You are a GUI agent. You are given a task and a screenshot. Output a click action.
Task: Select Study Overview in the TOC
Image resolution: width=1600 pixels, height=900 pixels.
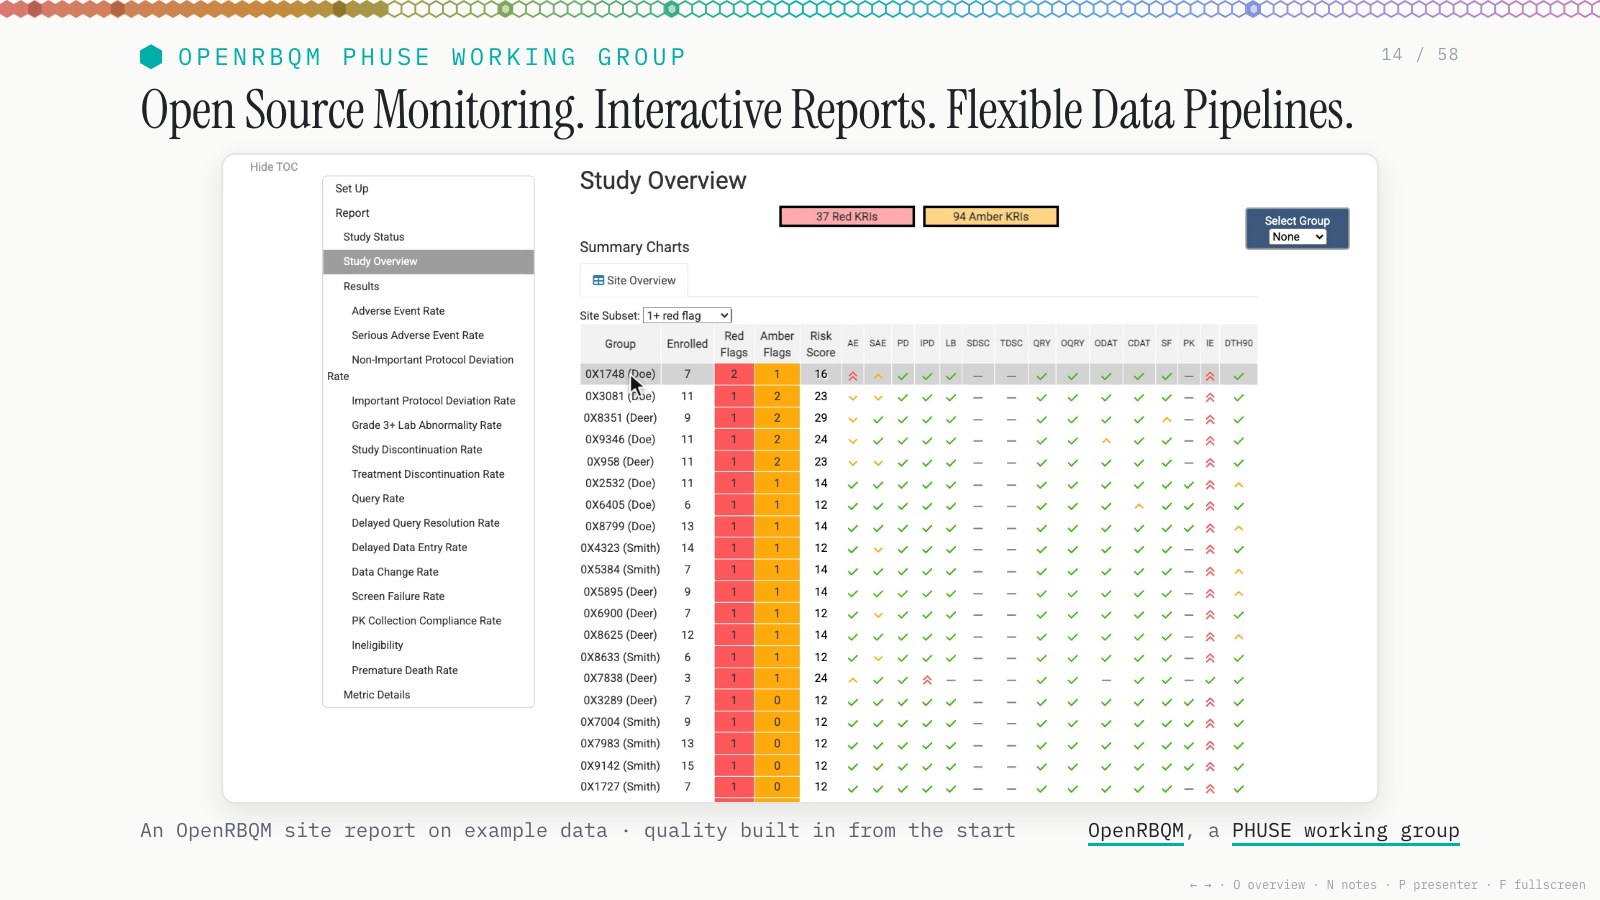[428, 261]
